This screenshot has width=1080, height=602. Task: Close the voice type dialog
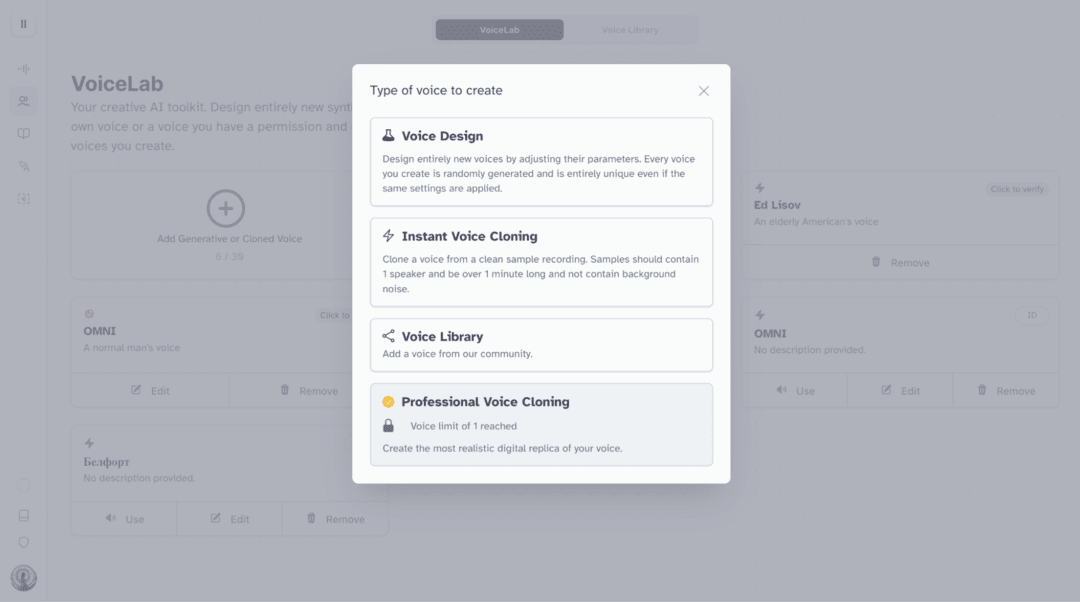[x=704, y=91]
